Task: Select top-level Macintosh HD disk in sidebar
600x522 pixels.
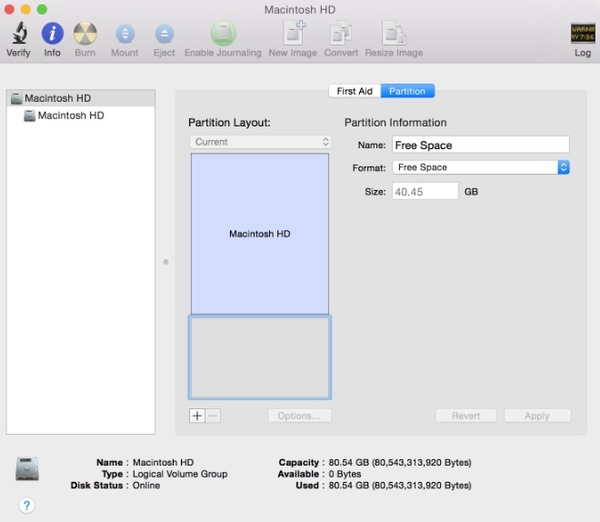Action: click(81, 98)
